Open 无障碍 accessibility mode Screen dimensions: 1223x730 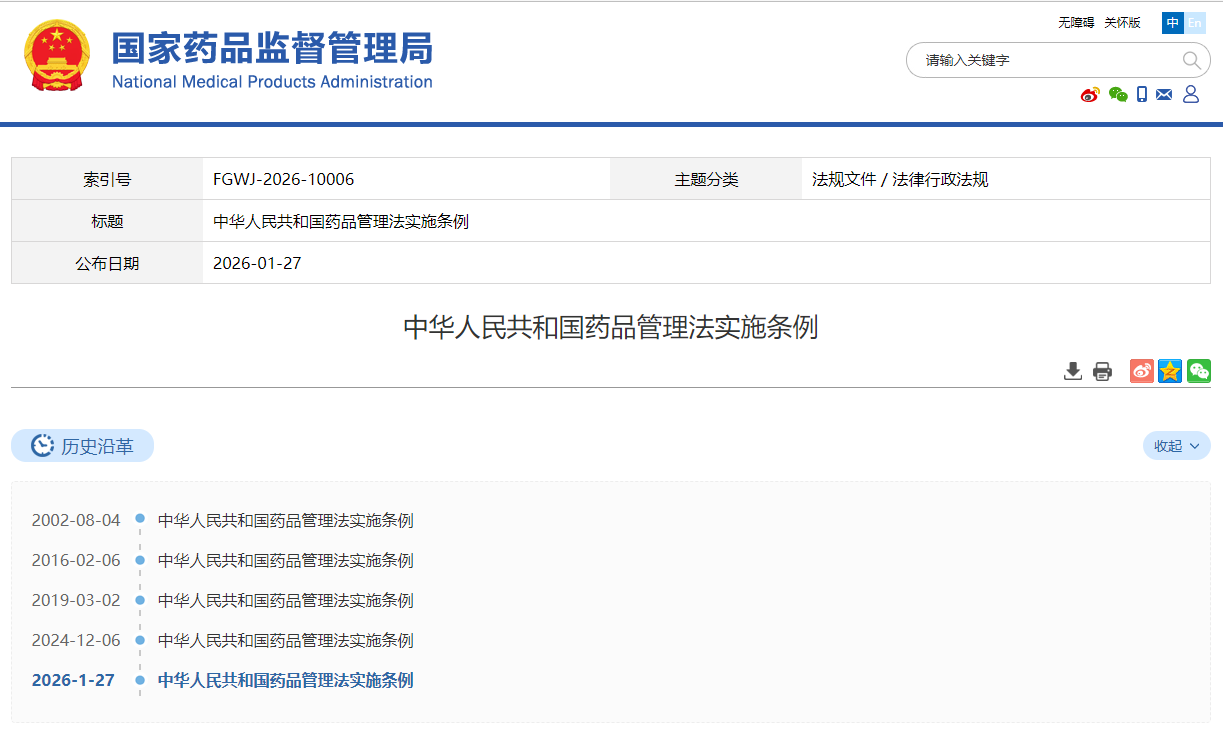click(1076, 23)
